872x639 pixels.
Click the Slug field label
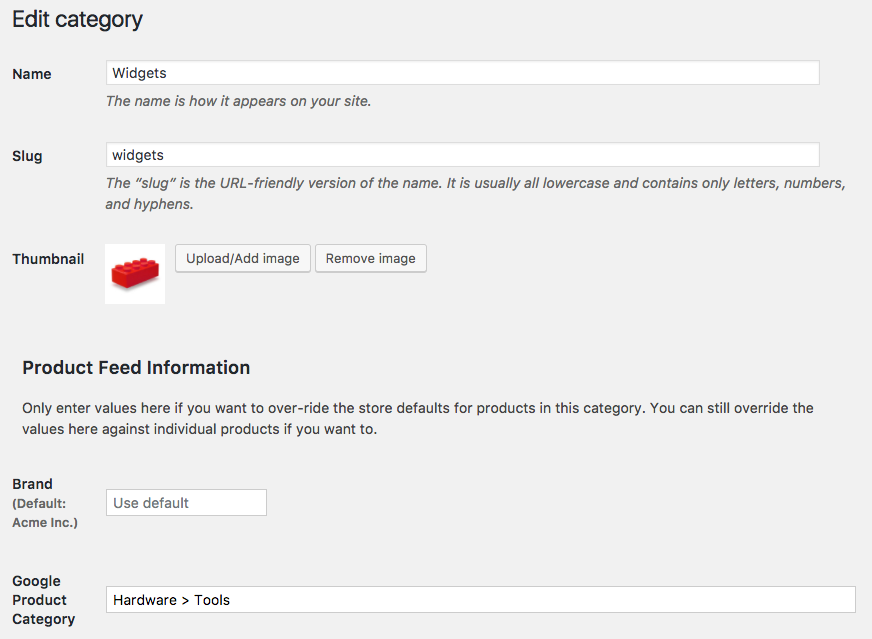point(26,155)
